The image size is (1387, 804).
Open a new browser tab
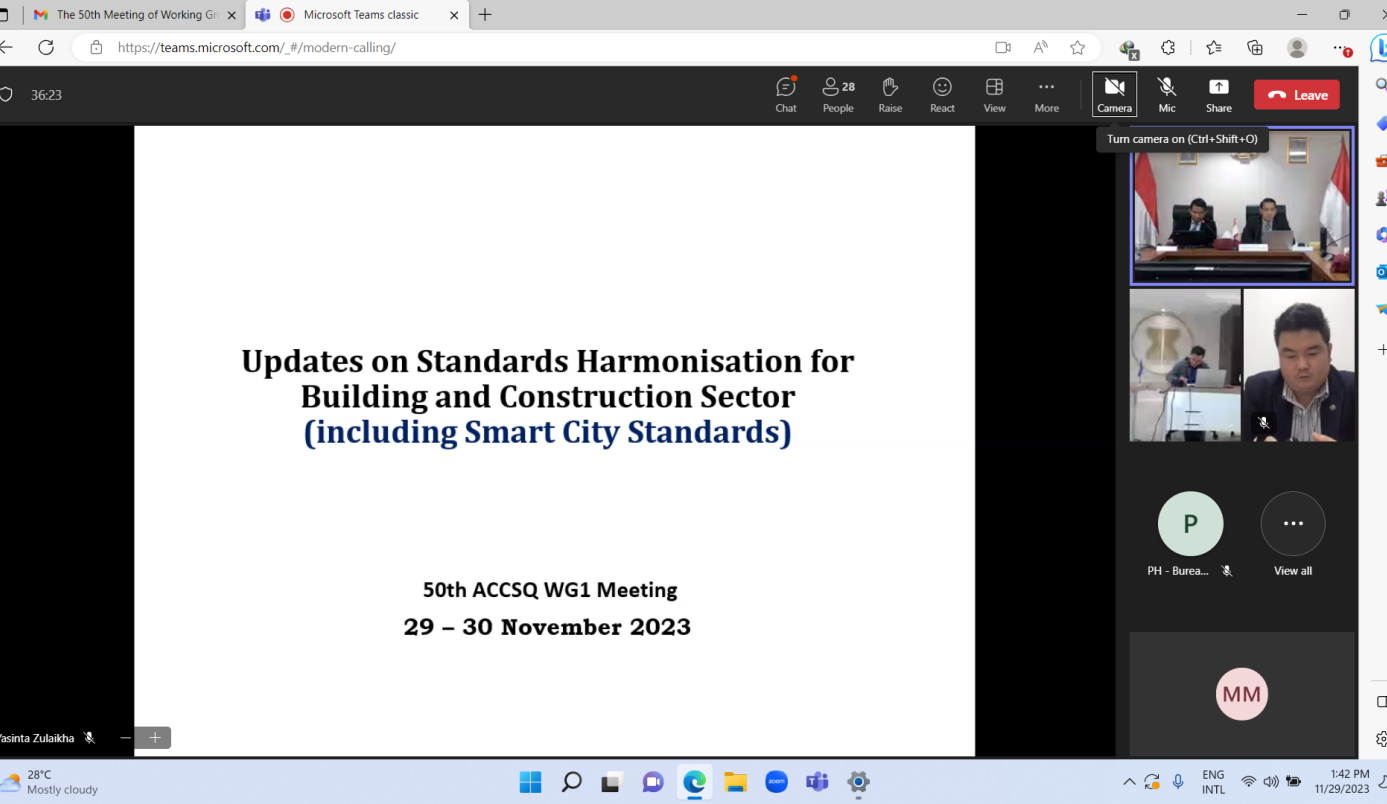tap(485, 15)
